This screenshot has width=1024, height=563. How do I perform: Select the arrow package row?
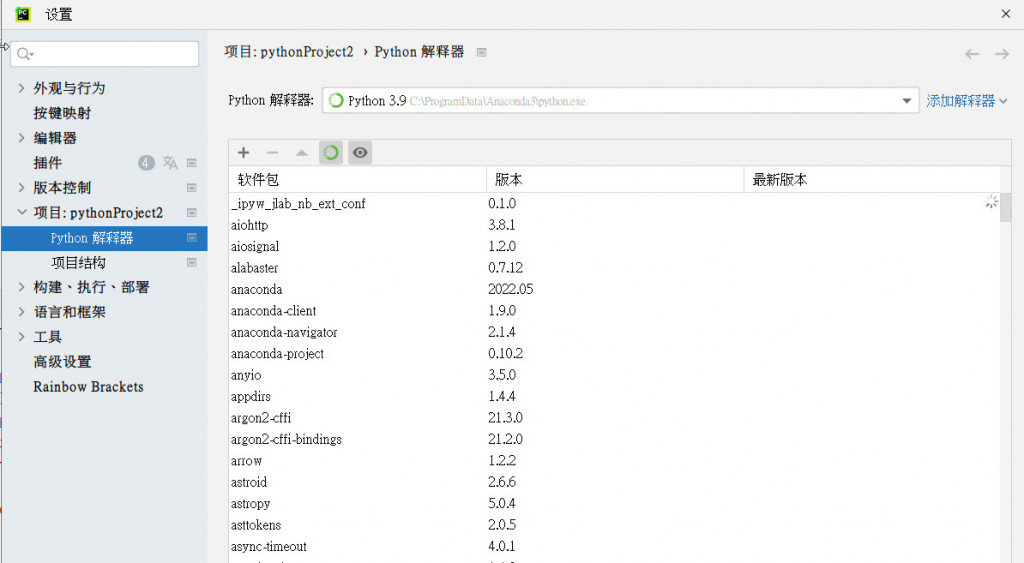point(614,461)
